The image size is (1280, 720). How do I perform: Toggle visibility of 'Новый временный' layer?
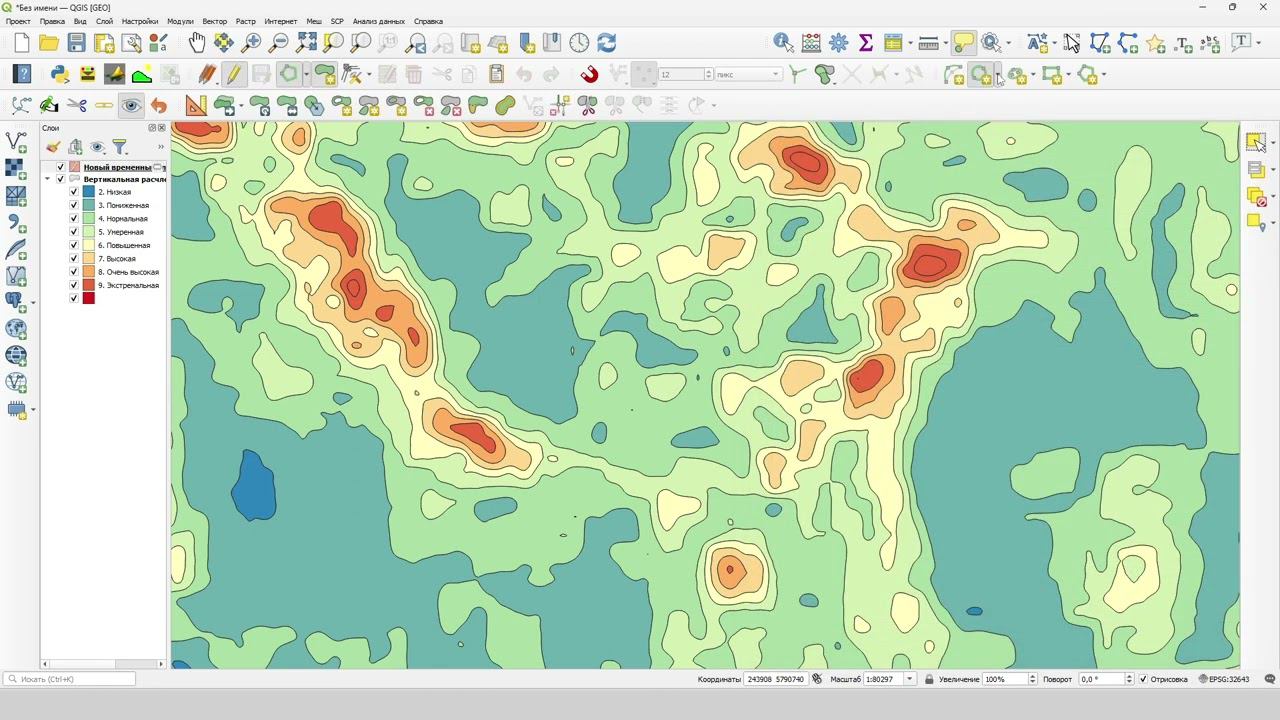coord(60,167)
